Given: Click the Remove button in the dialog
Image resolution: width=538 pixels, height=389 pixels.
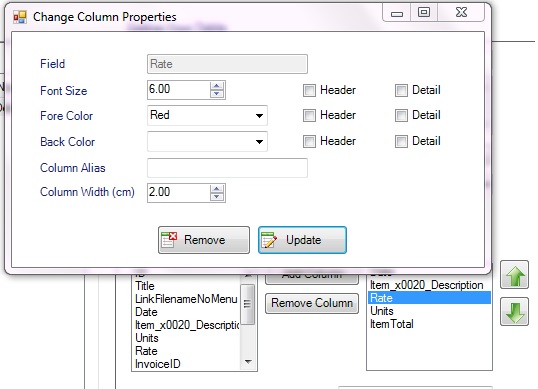Looking at the screenshot, I should 204,240.
